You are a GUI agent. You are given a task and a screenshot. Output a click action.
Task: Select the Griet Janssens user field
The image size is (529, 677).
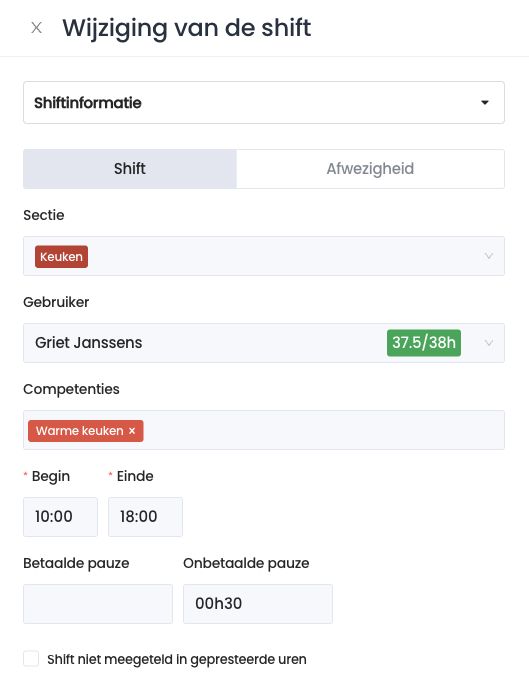click(264, 343)
